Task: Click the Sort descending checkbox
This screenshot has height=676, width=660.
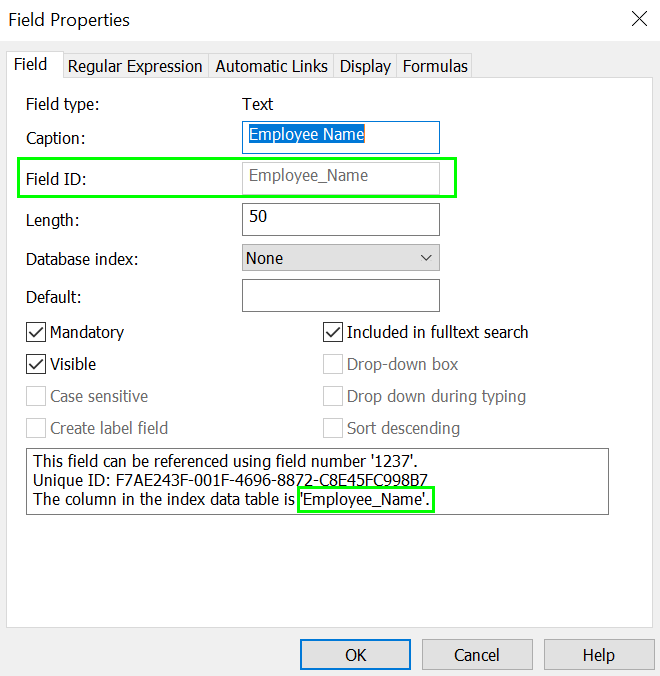Action: click(x=333, y=428)
